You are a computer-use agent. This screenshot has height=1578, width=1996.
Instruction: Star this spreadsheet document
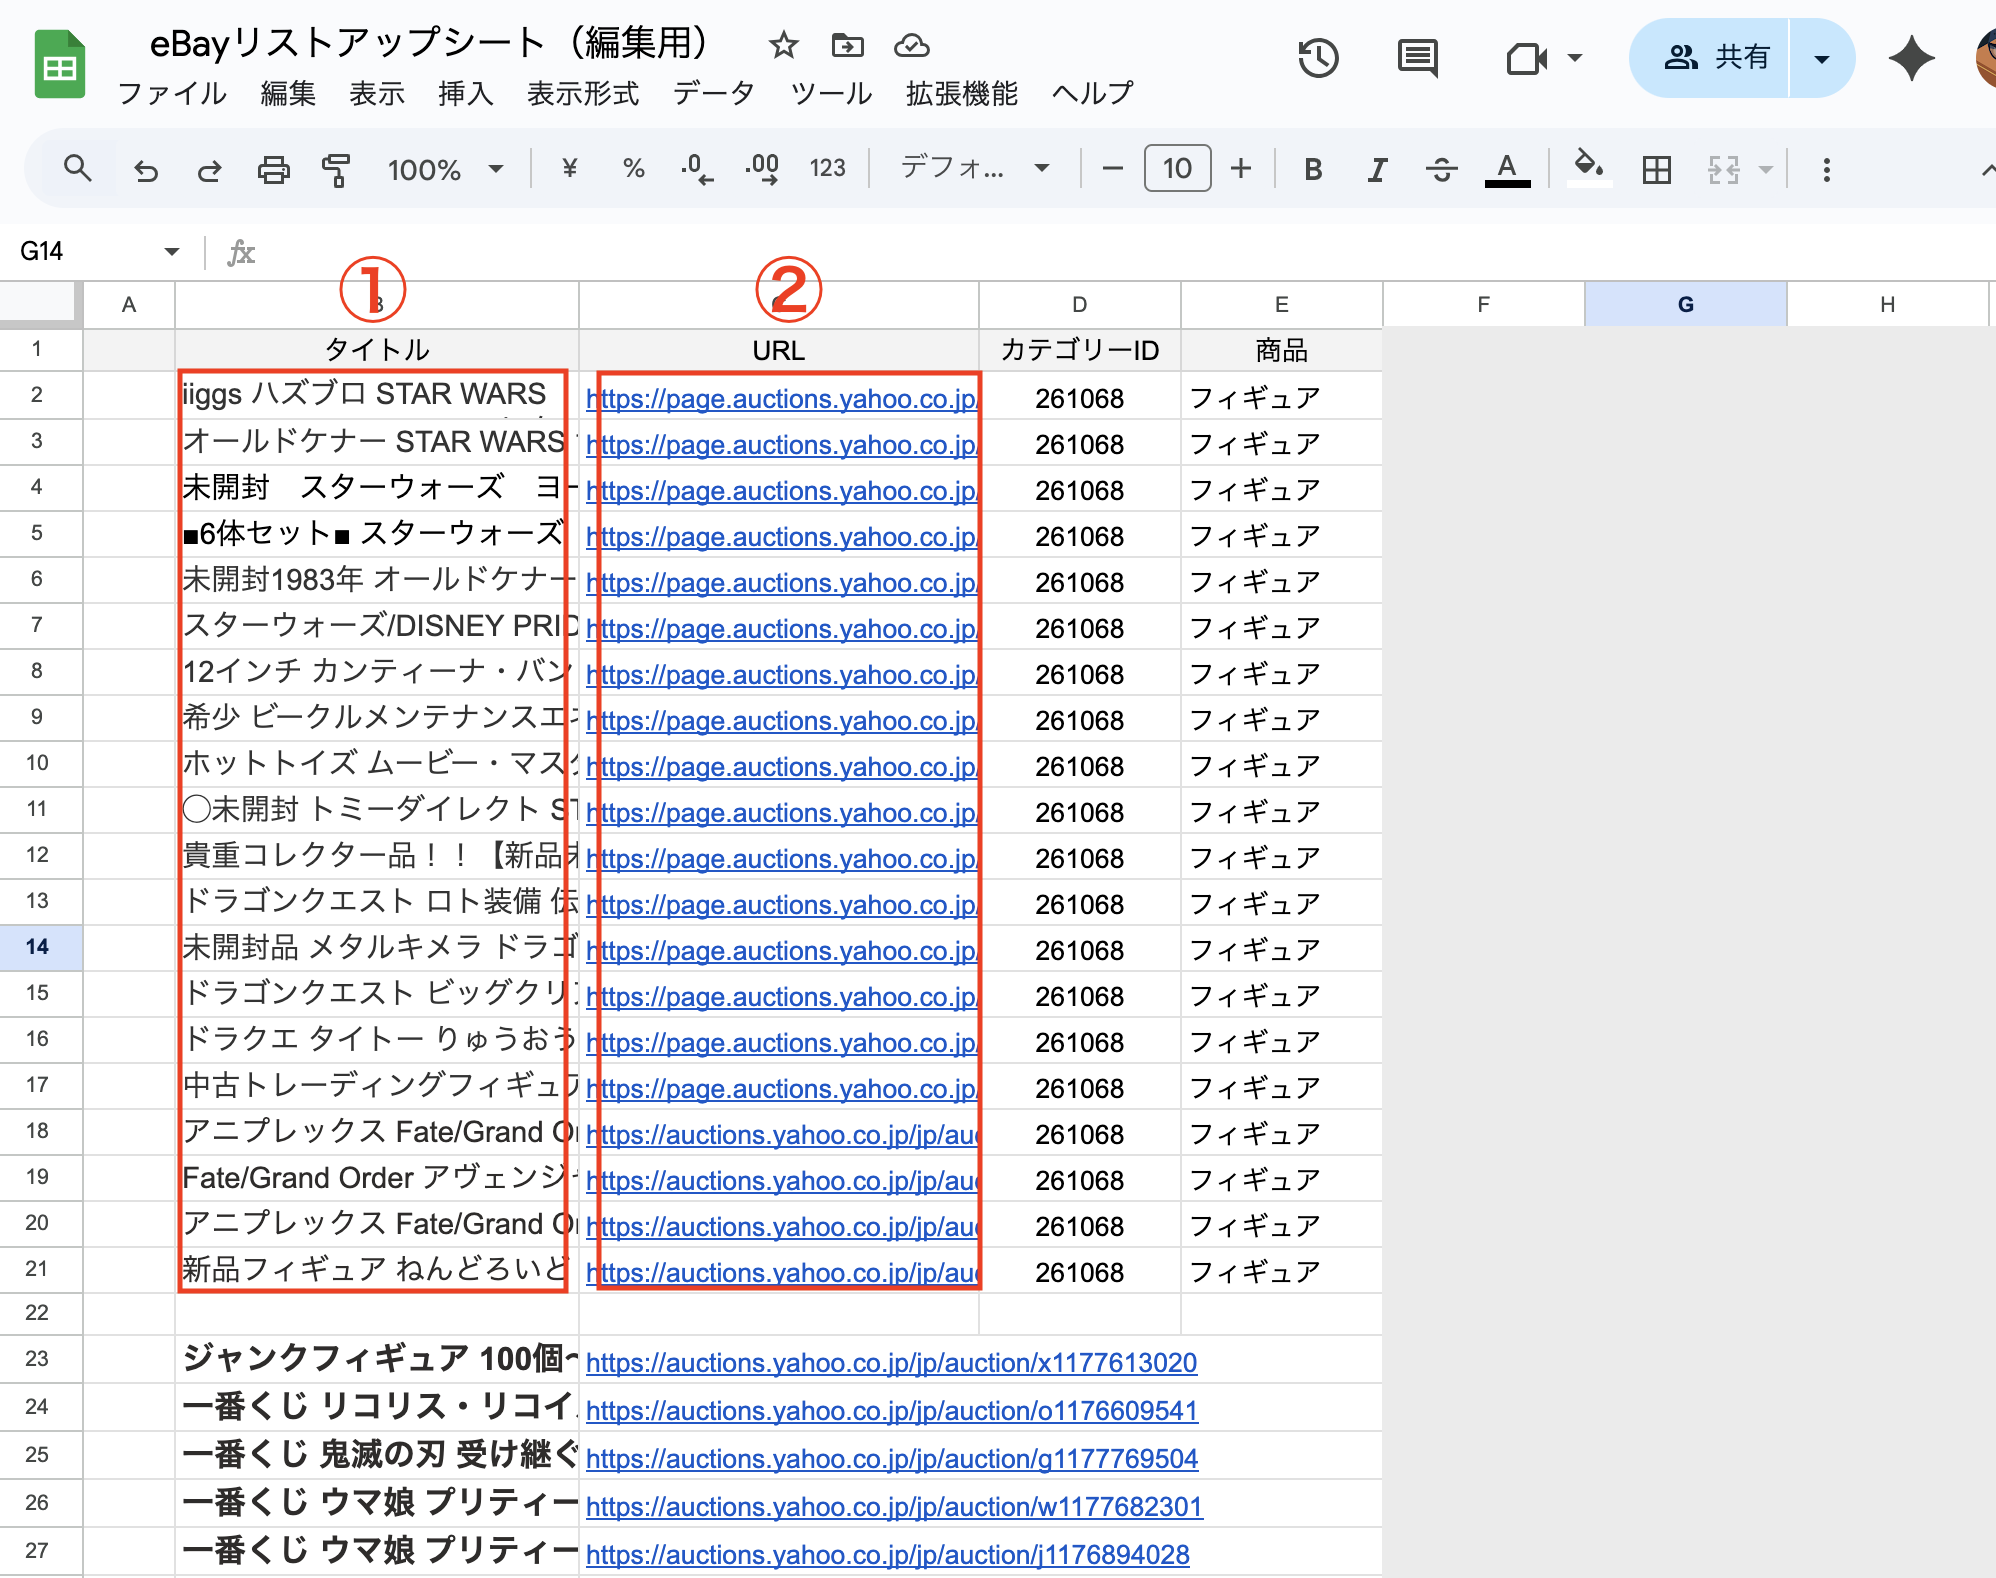783,45
